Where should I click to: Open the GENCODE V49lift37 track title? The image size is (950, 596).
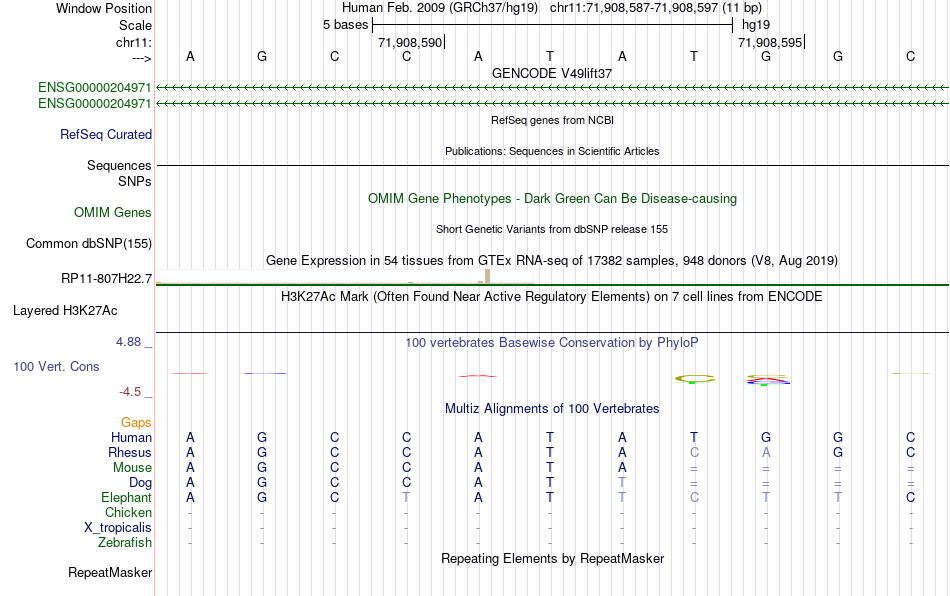552,73
